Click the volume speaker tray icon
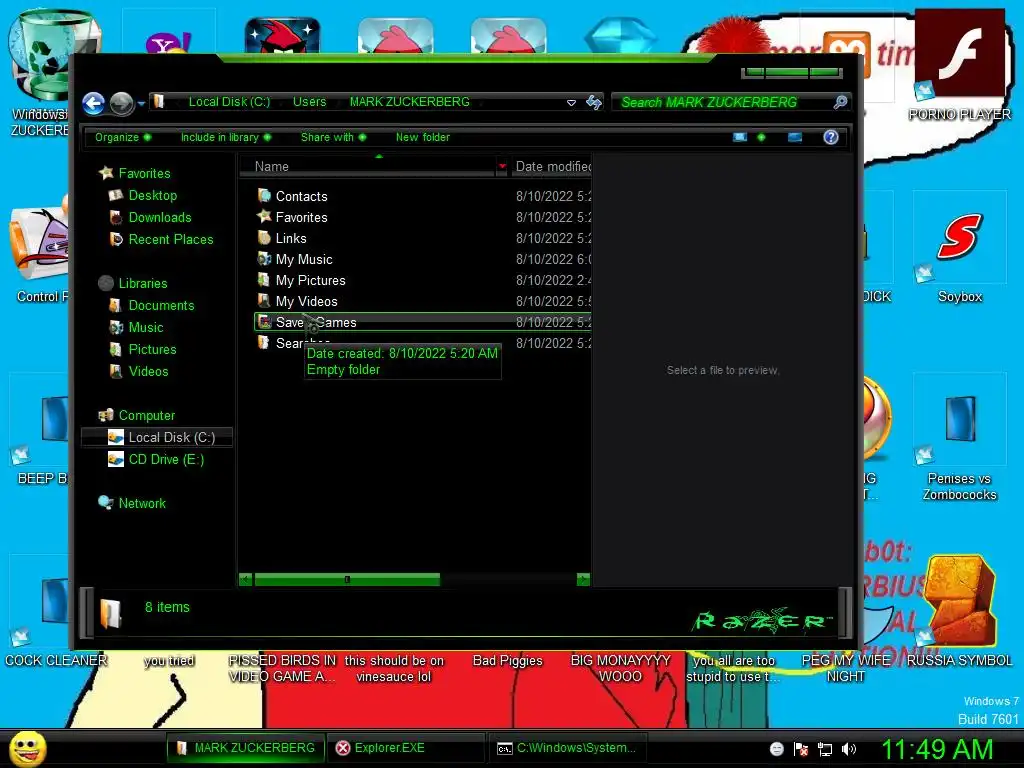 point(848,749)
